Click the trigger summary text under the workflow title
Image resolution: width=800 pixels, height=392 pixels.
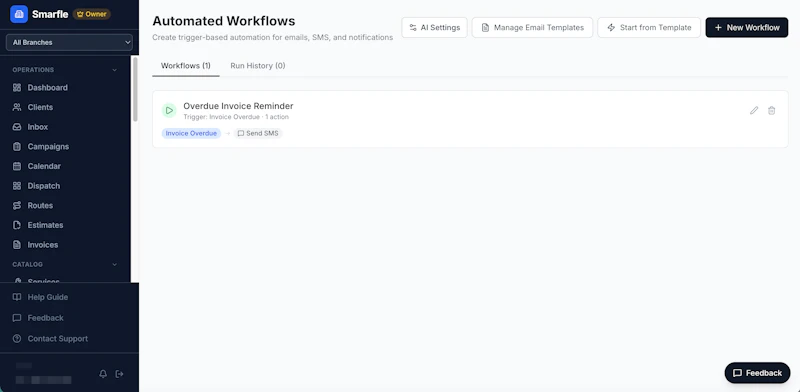(236, 117)
